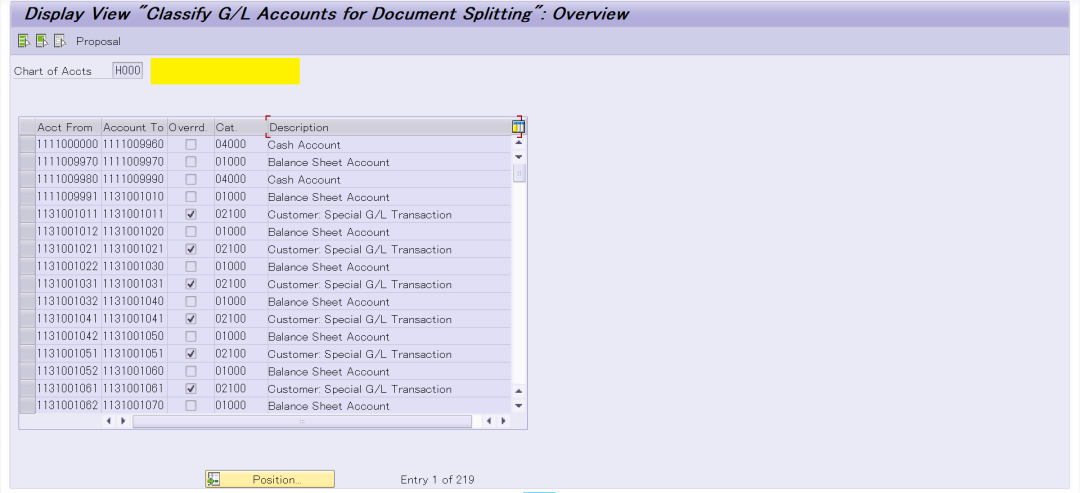Click the top scroll-up arrow of table
The image size is (1080, 493).
(x=519, y=143)
